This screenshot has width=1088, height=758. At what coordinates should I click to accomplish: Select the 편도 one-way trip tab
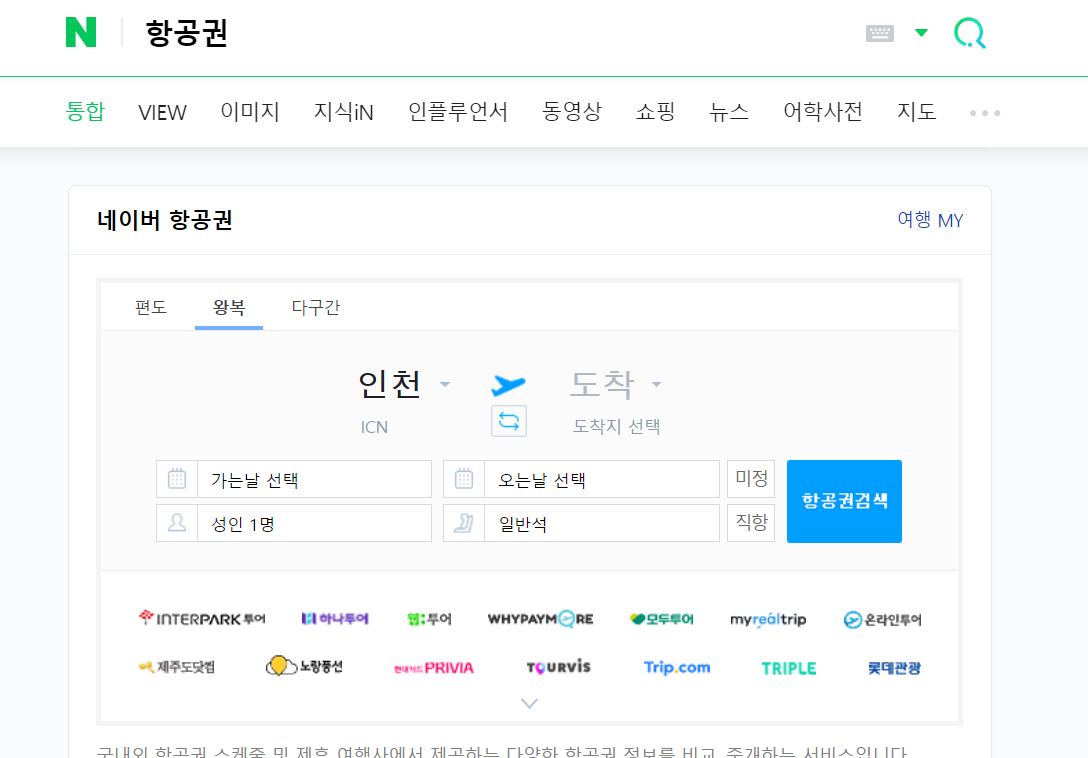pyautogui.click(x=151, y=307)
